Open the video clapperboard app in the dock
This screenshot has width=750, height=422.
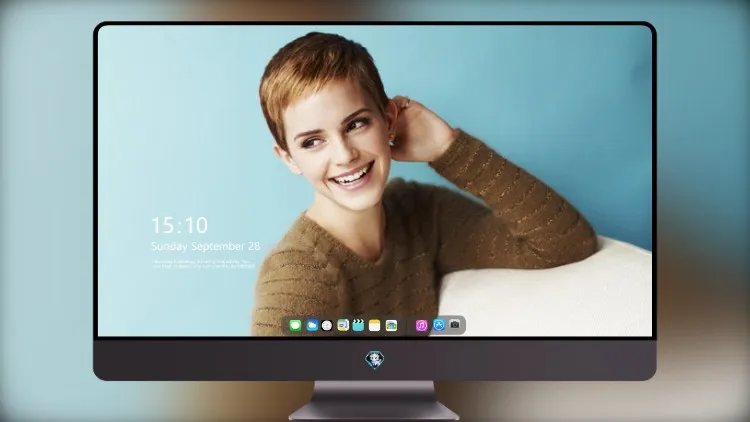[358, 325]
